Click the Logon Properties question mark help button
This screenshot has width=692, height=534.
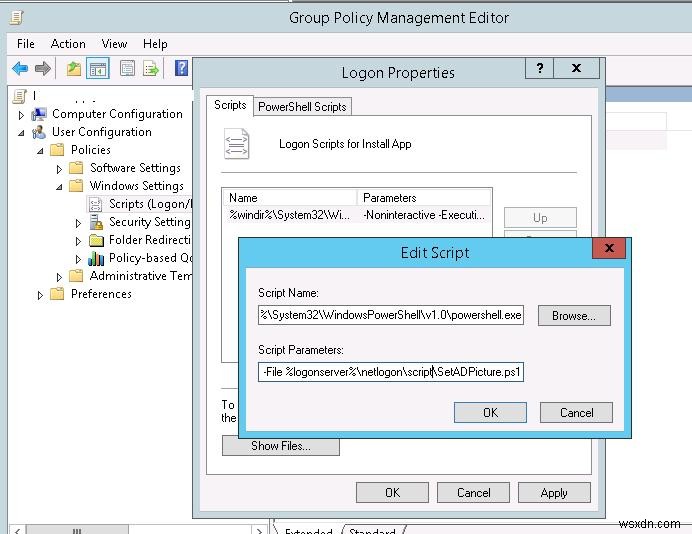pyautogui.click(x=539, y=68)
